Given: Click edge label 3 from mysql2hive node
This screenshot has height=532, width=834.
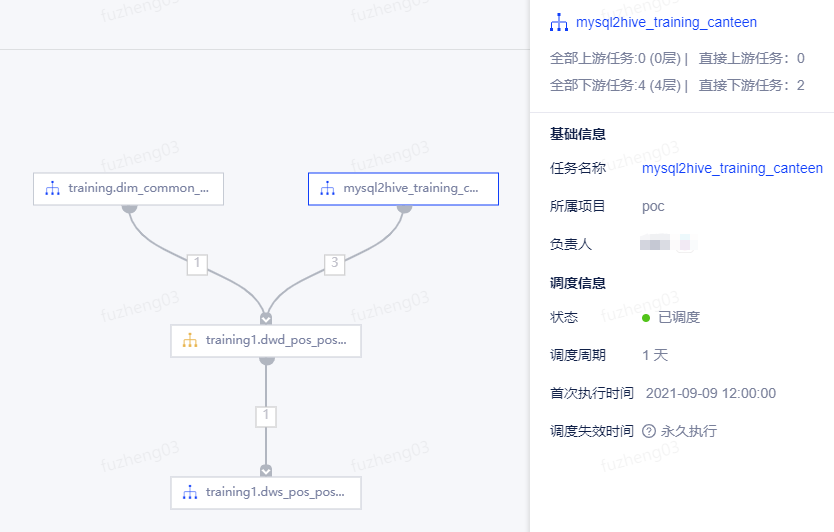Looking at the screenshot, I should (335, 264).
